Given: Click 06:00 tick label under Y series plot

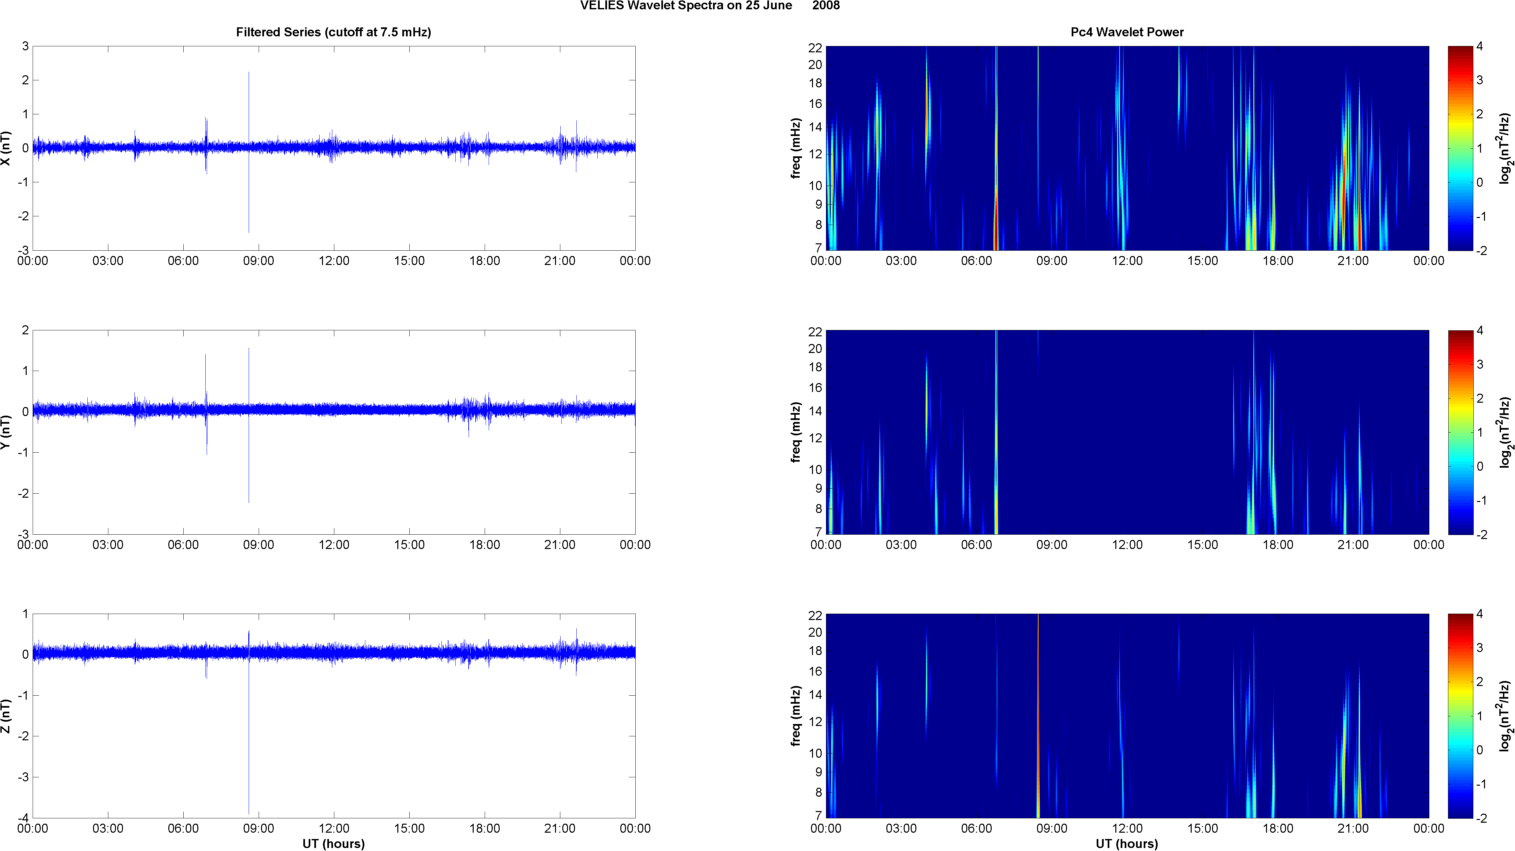Looking at the screenshot, I should click(183, 545).
